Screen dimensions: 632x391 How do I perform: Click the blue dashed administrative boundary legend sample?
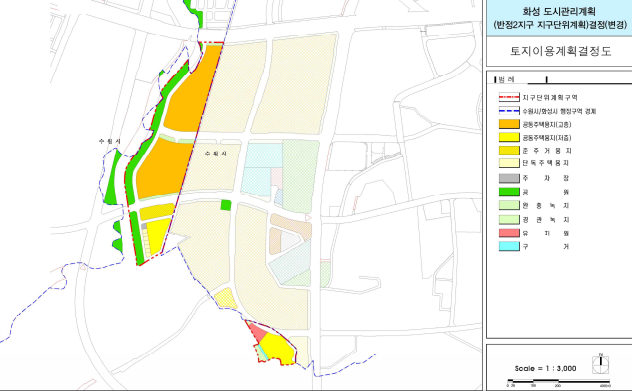coord(509,111)
